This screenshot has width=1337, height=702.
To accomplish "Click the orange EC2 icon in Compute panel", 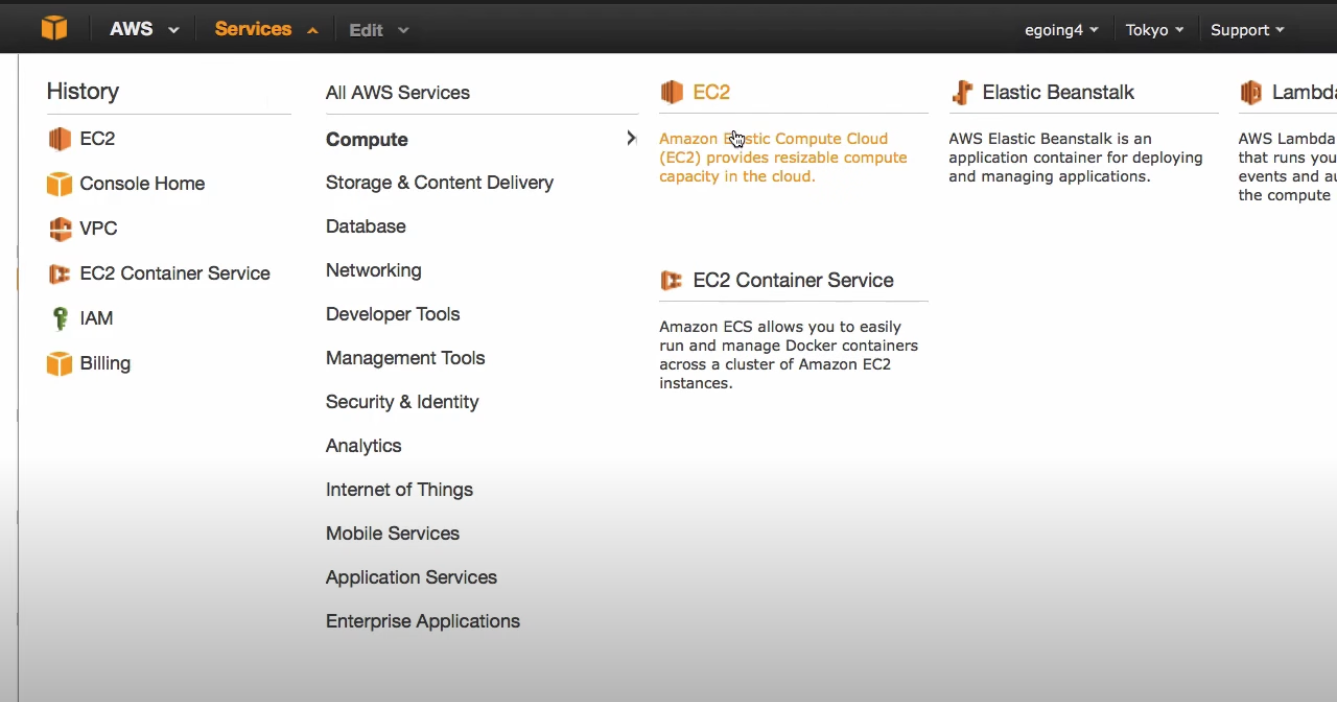I will point(671,92).
